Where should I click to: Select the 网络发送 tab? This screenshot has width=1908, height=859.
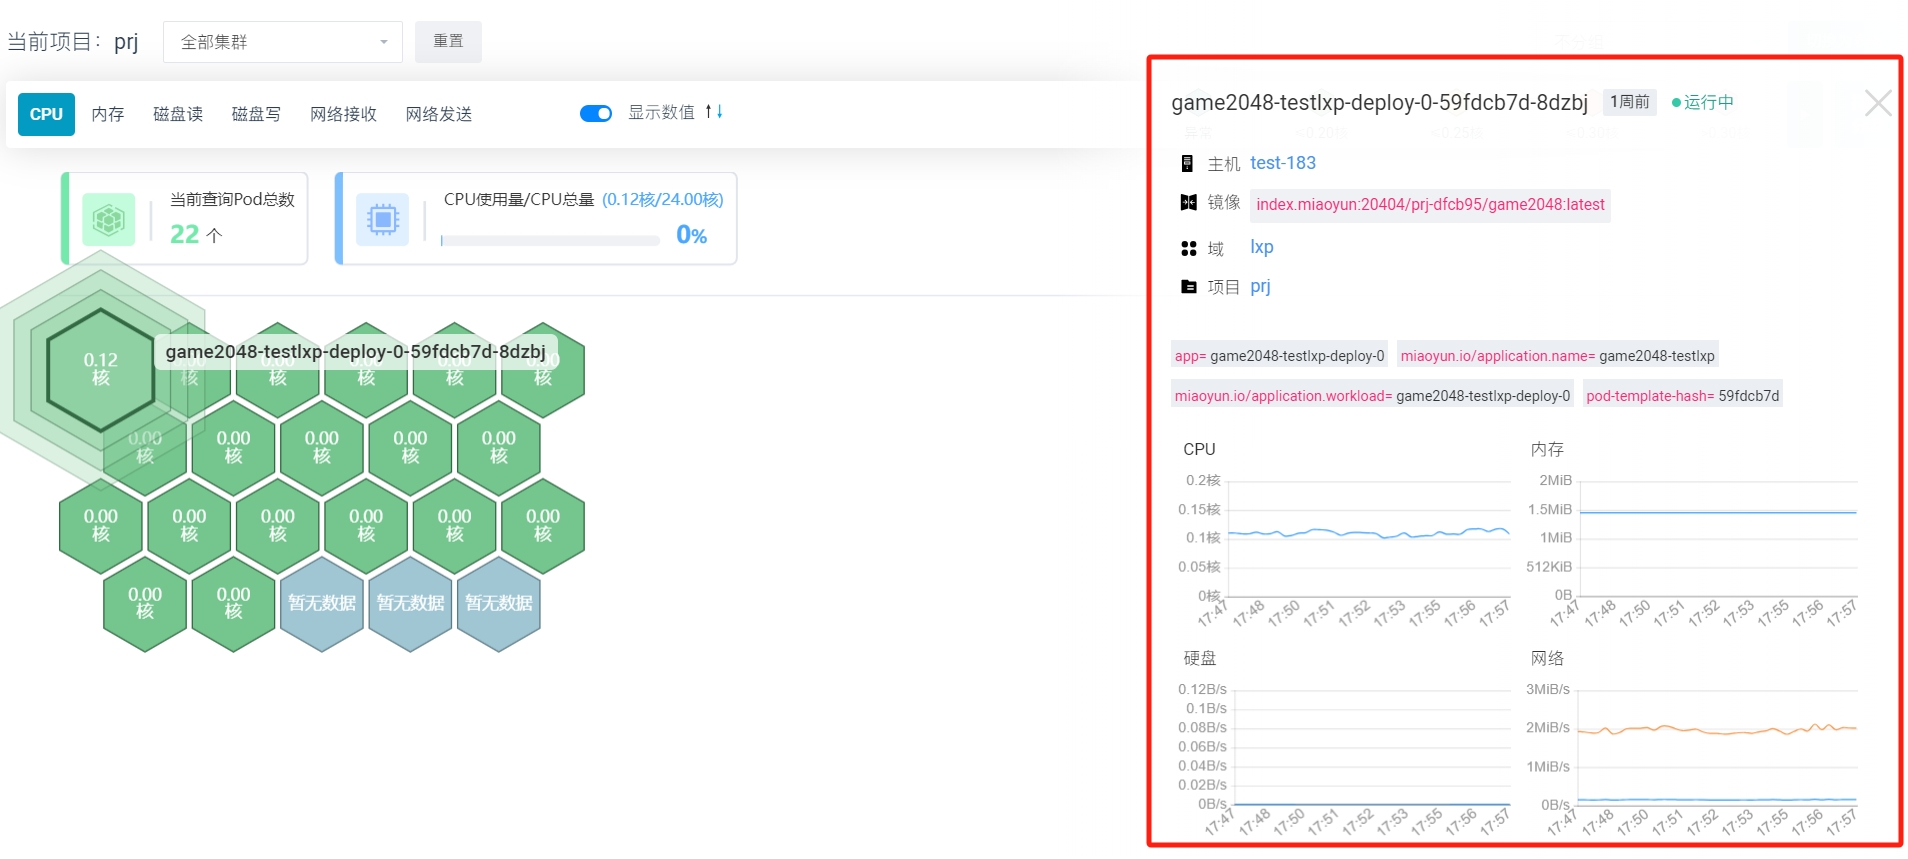(x=439, y=114)
